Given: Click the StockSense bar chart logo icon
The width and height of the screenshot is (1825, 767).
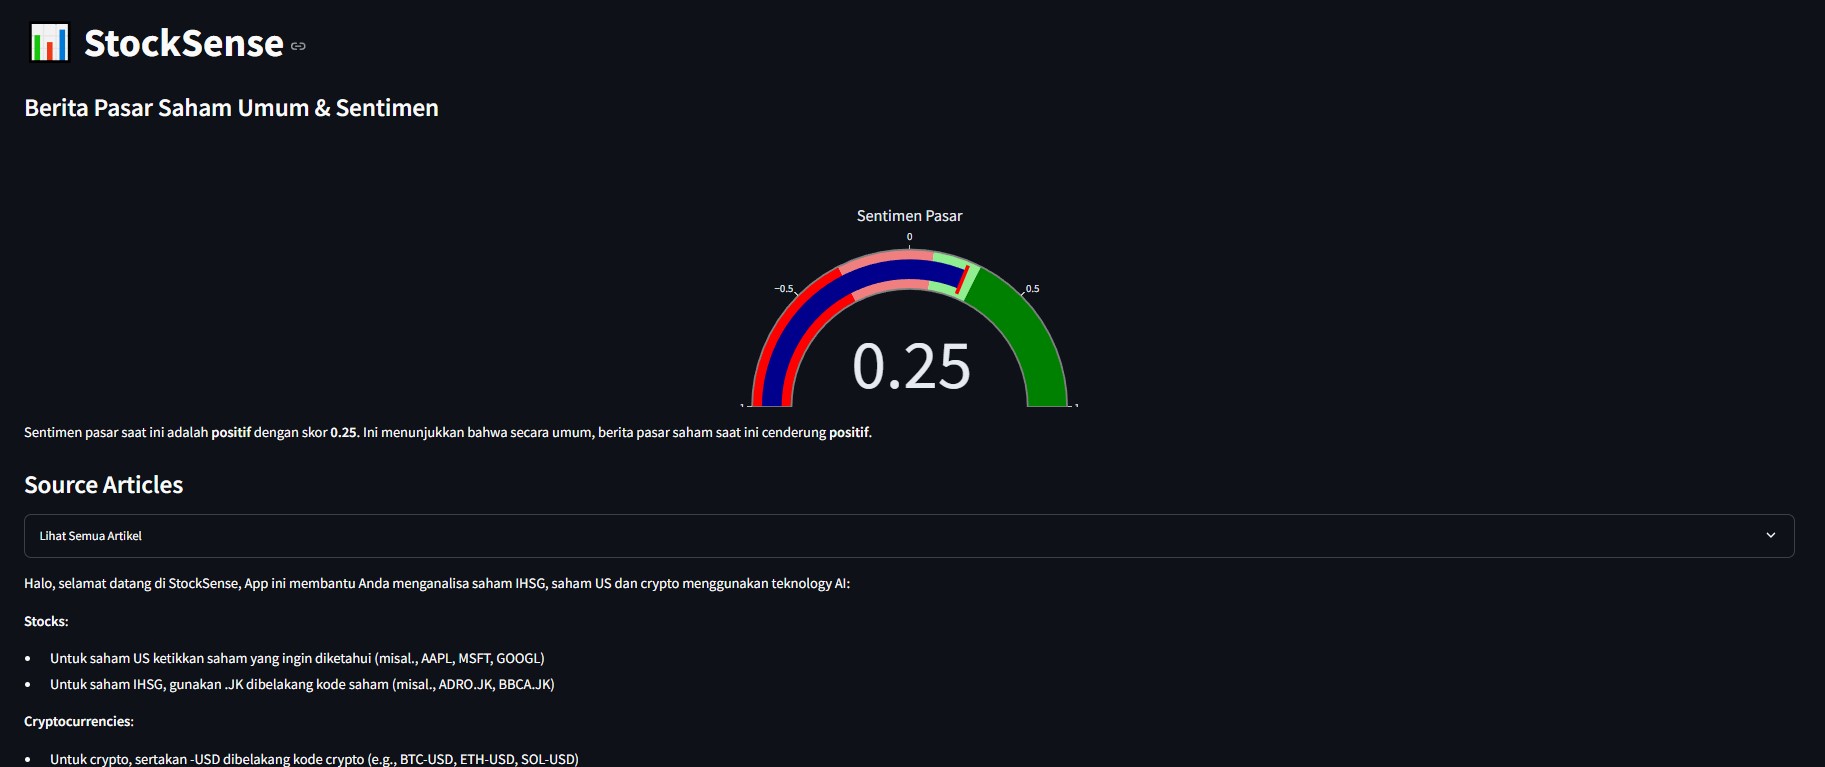Looking at the screenshot, I should (x=49, y=43).
